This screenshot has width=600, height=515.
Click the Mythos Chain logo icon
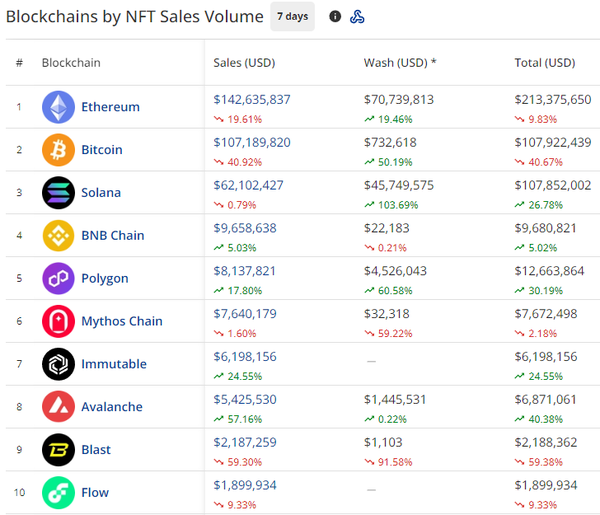click(x=58, y=321)
